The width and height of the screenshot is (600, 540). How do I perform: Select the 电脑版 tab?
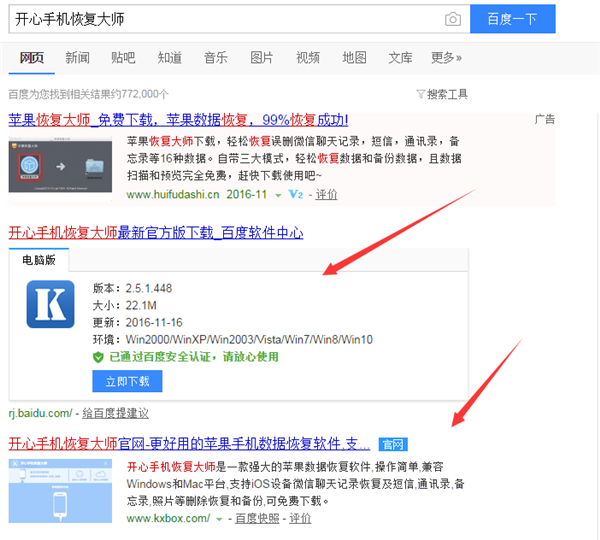tap(39, 260)
